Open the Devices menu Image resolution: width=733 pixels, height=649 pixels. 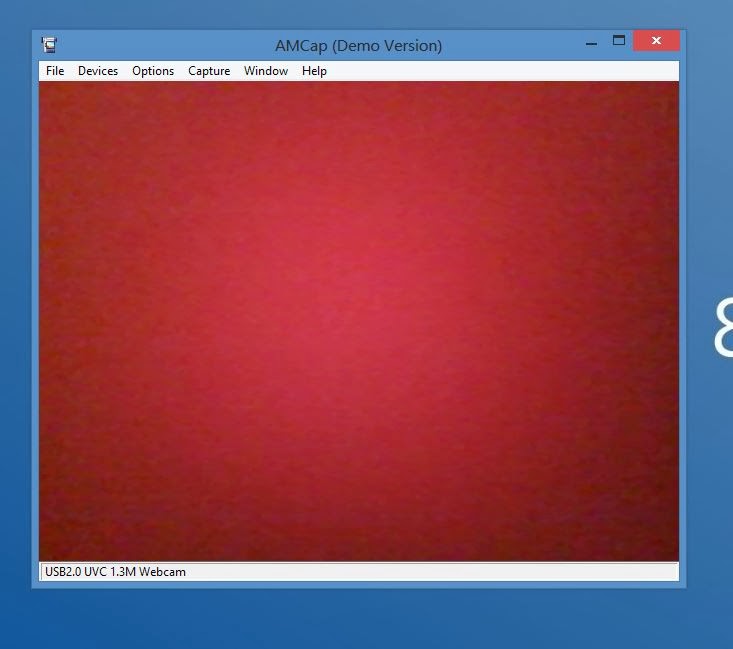(98, 71)
